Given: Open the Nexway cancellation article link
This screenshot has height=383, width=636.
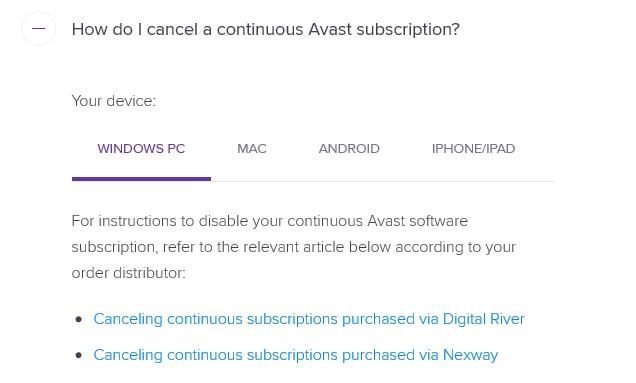Looking at the screenshot, I should (x=296, y=355).
